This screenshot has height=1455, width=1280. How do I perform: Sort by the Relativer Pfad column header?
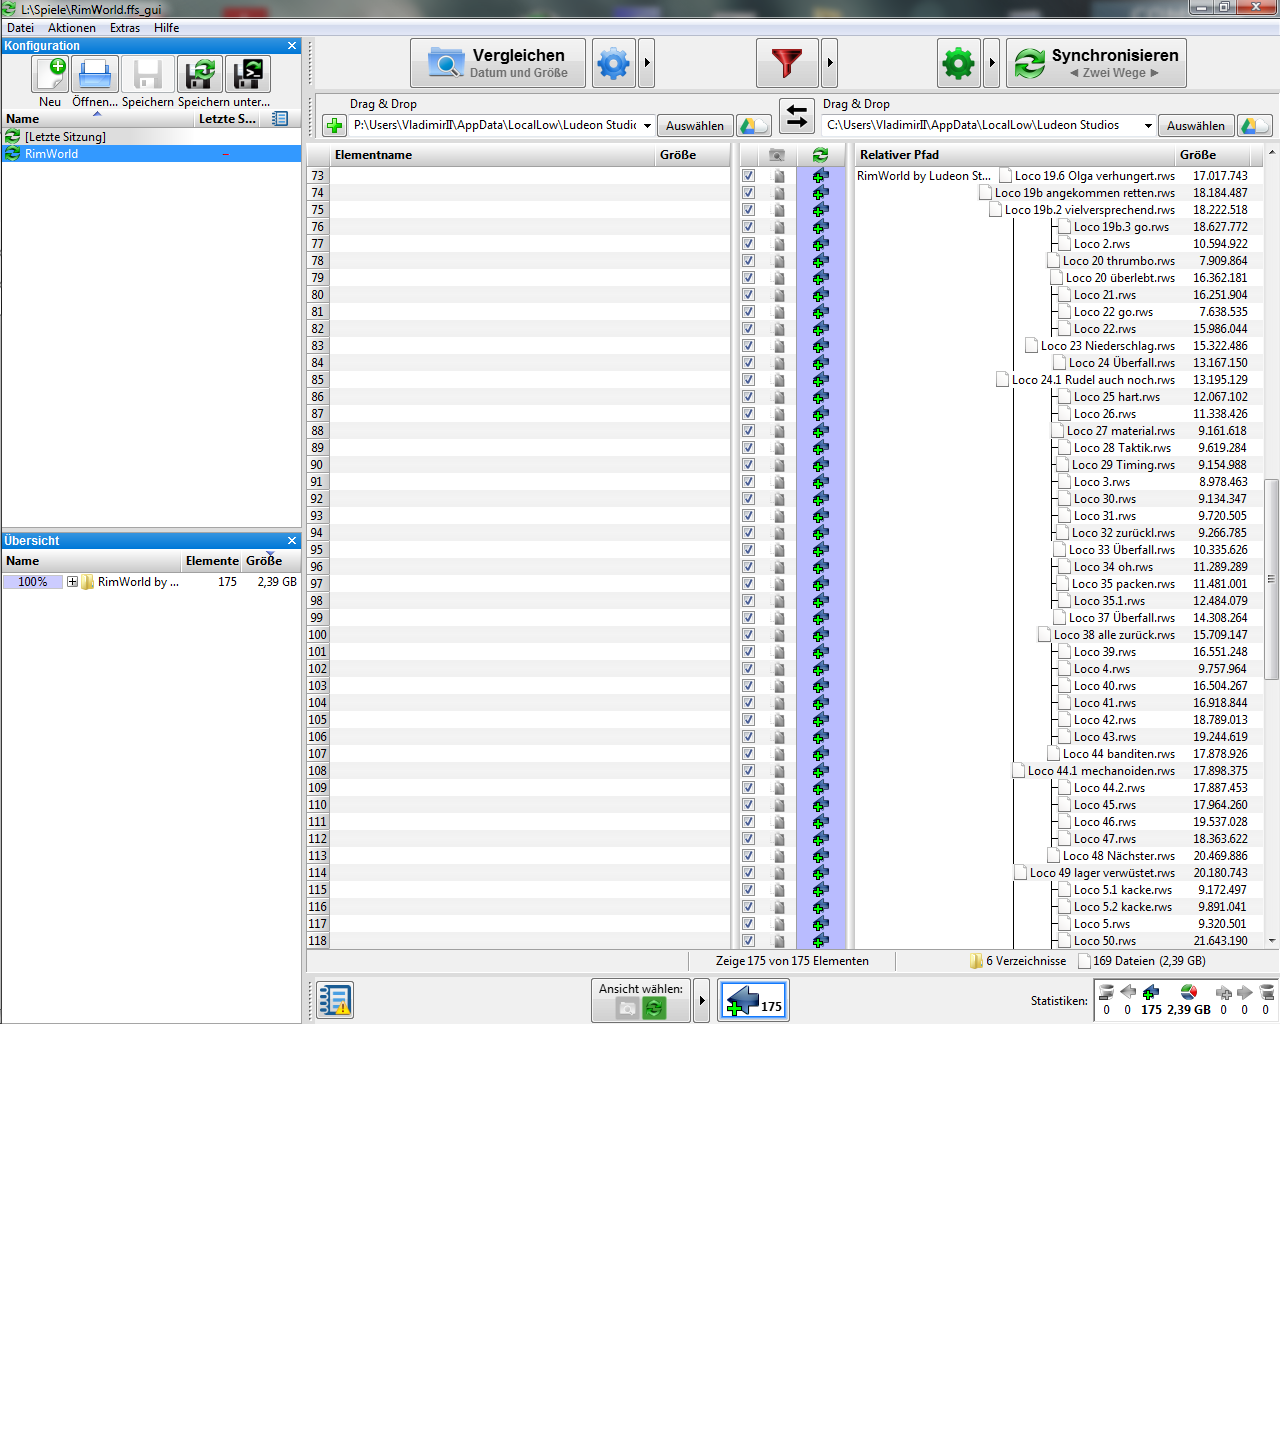click(x=1014, y=155)
